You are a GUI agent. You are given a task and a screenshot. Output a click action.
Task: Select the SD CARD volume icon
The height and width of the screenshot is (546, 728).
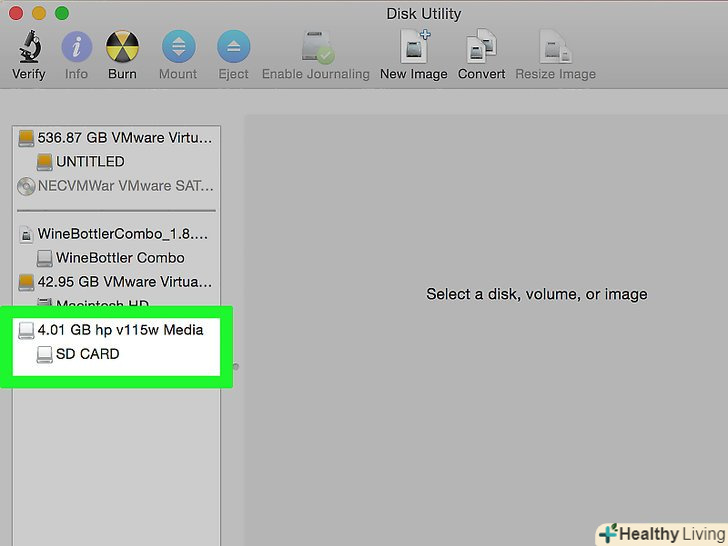pos(45,354)
